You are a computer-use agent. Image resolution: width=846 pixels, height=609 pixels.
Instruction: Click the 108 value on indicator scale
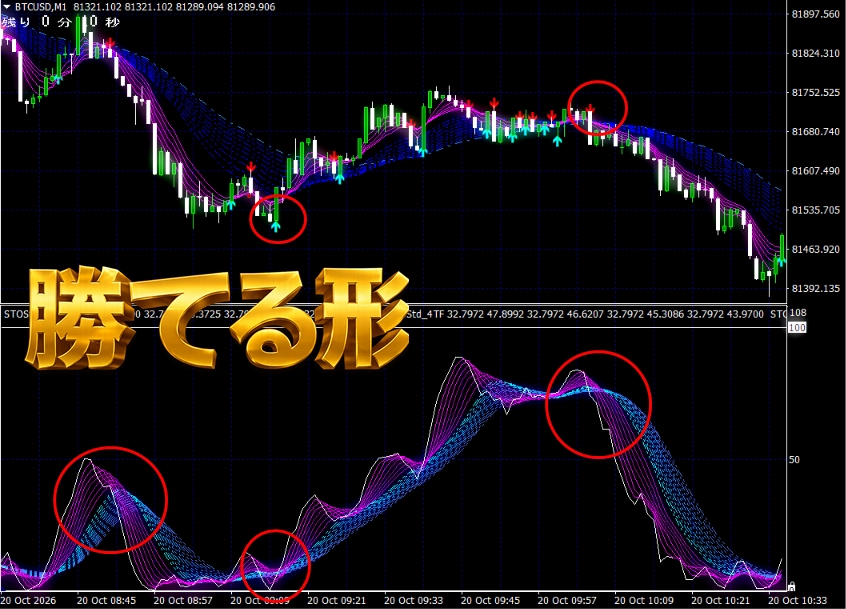pos(797,313)
